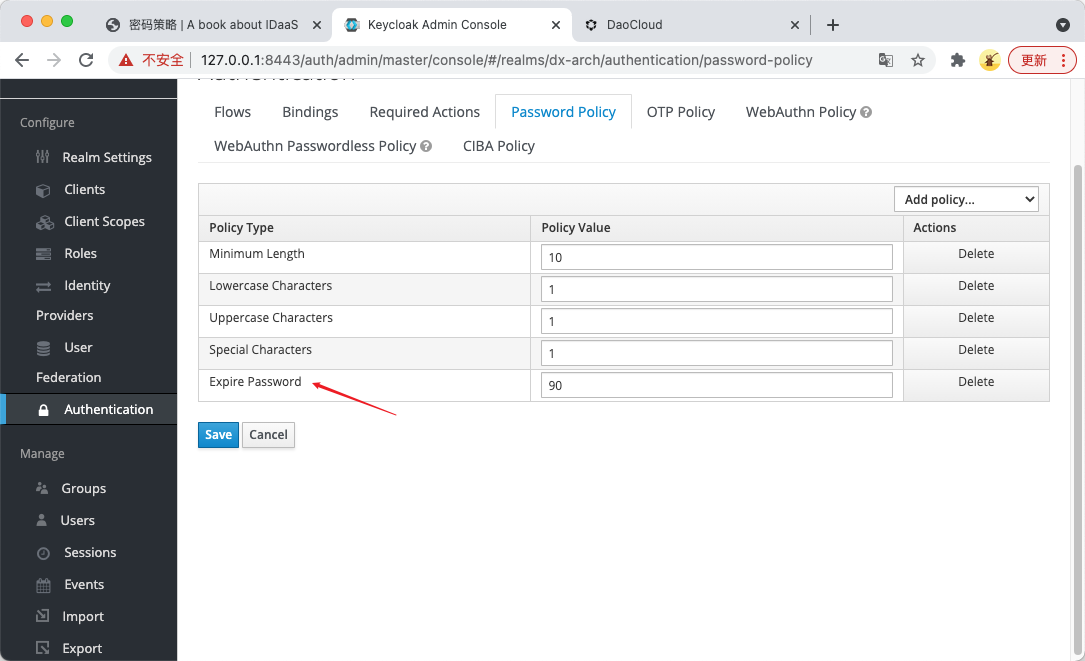
Task: Click the Cancel button
Action: coord(268,435)
